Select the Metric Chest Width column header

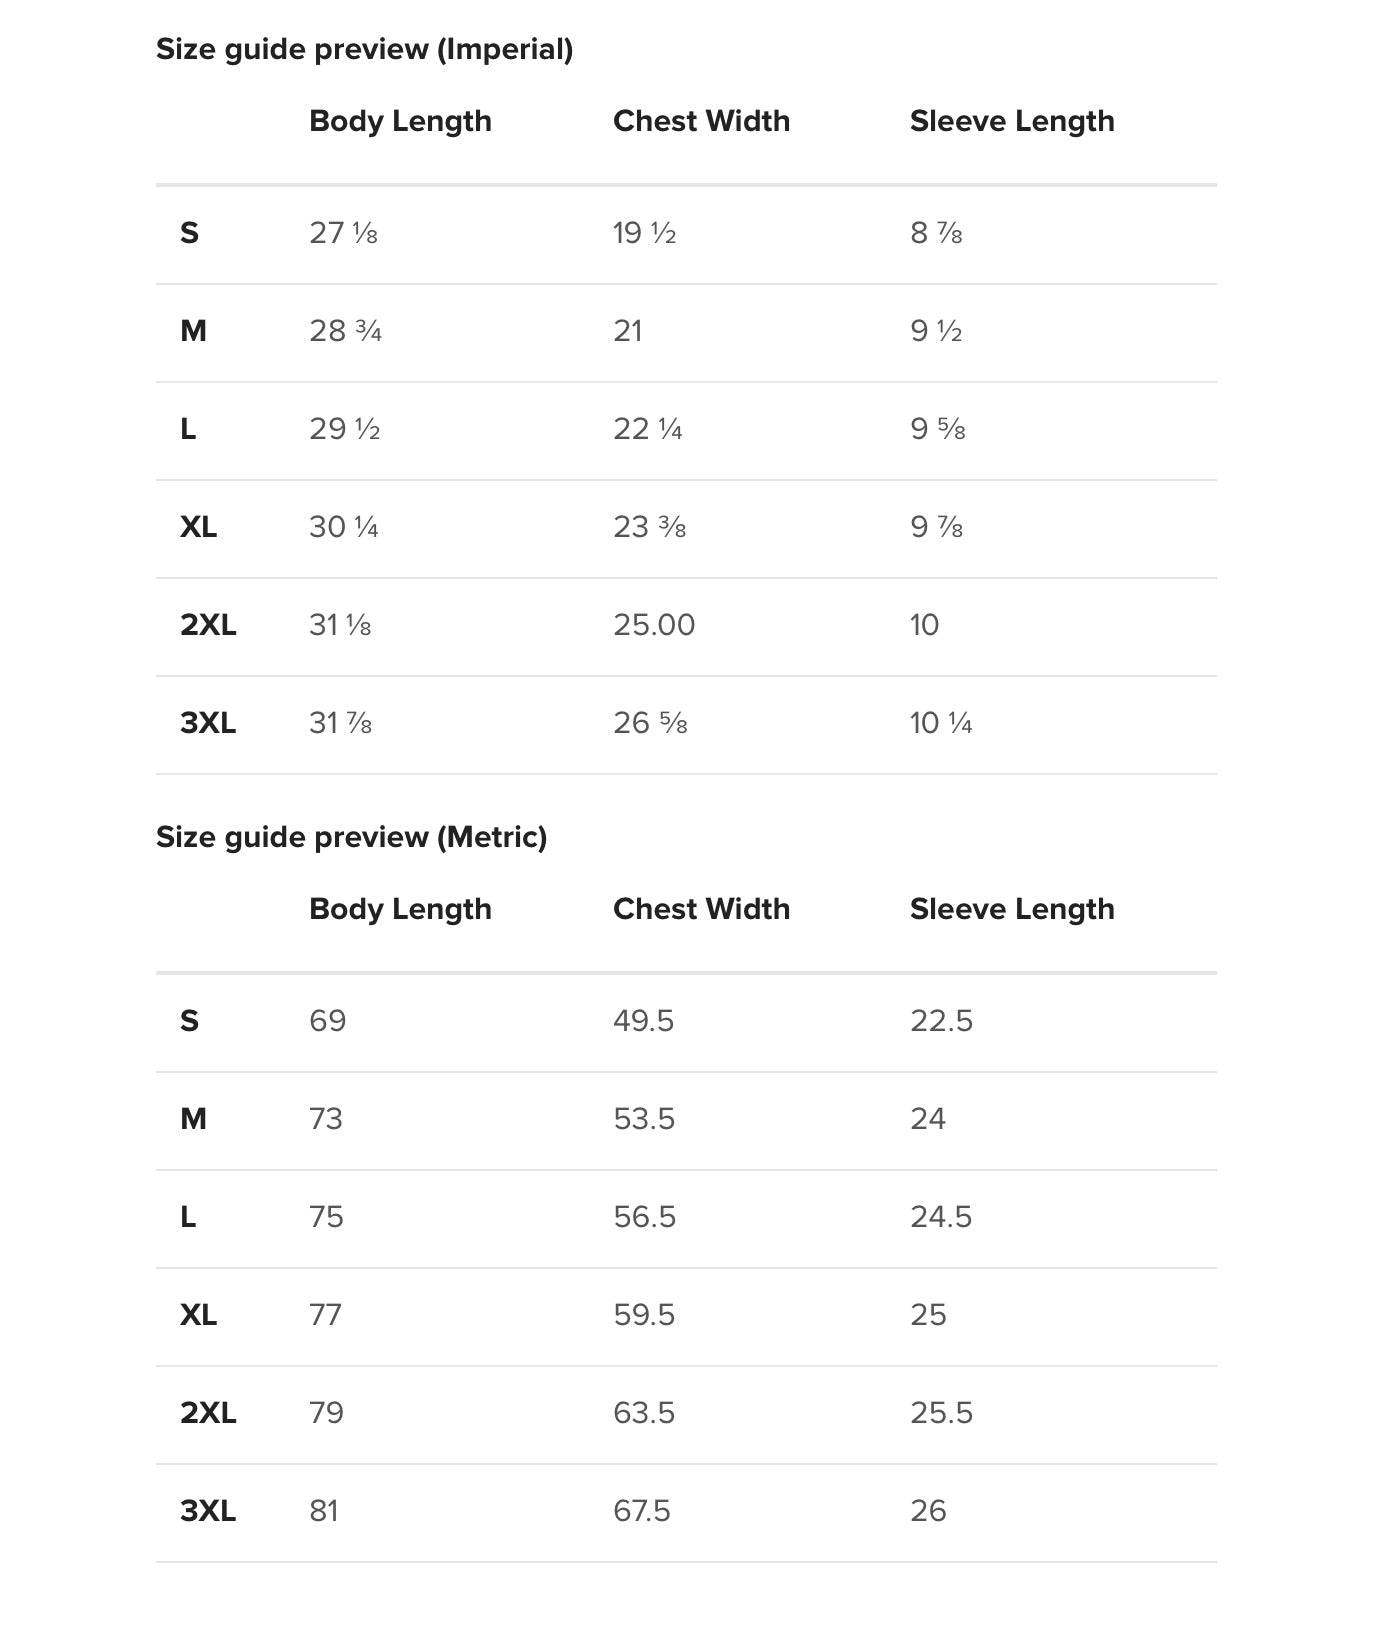701,909
